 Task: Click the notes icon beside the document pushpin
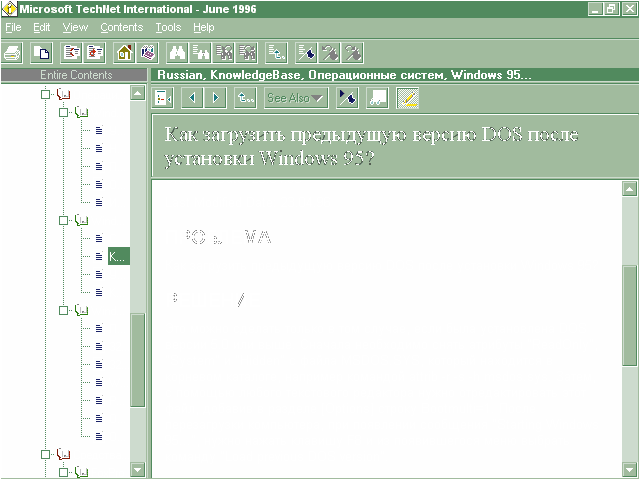377,98
